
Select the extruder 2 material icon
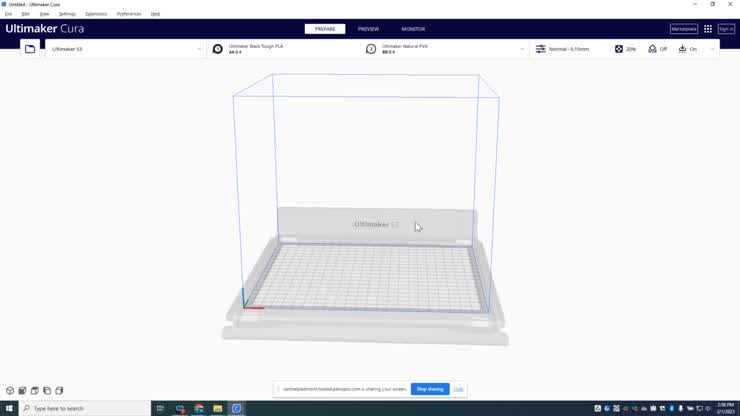click(x=371, y=49)
